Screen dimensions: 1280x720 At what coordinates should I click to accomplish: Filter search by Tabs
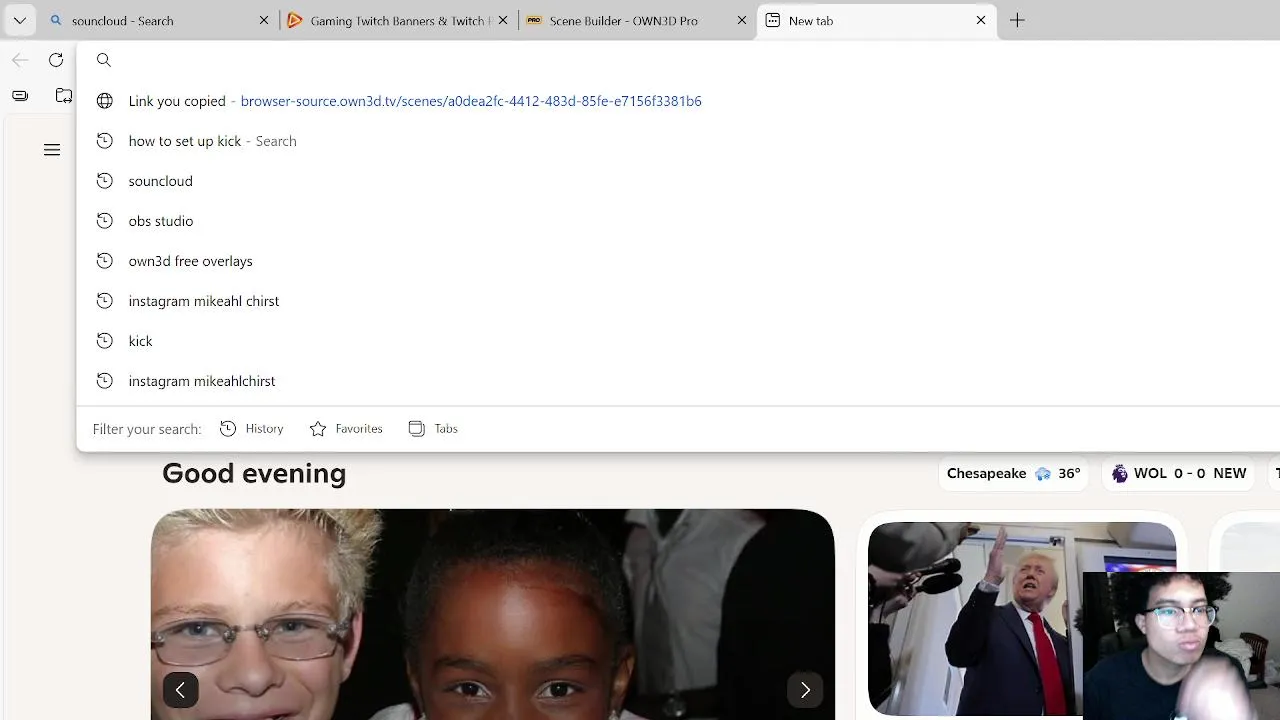[433, 428]
